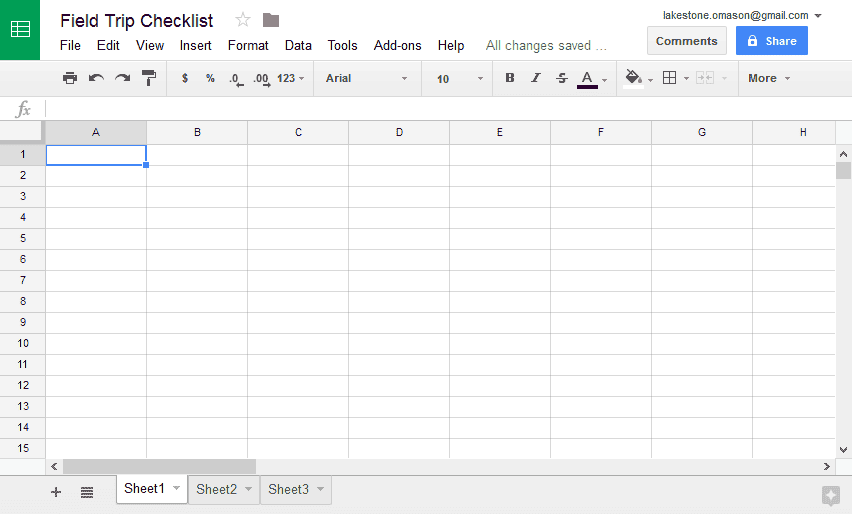Click the Merge cells icon

pyautogui.click(x=705, y=78)
